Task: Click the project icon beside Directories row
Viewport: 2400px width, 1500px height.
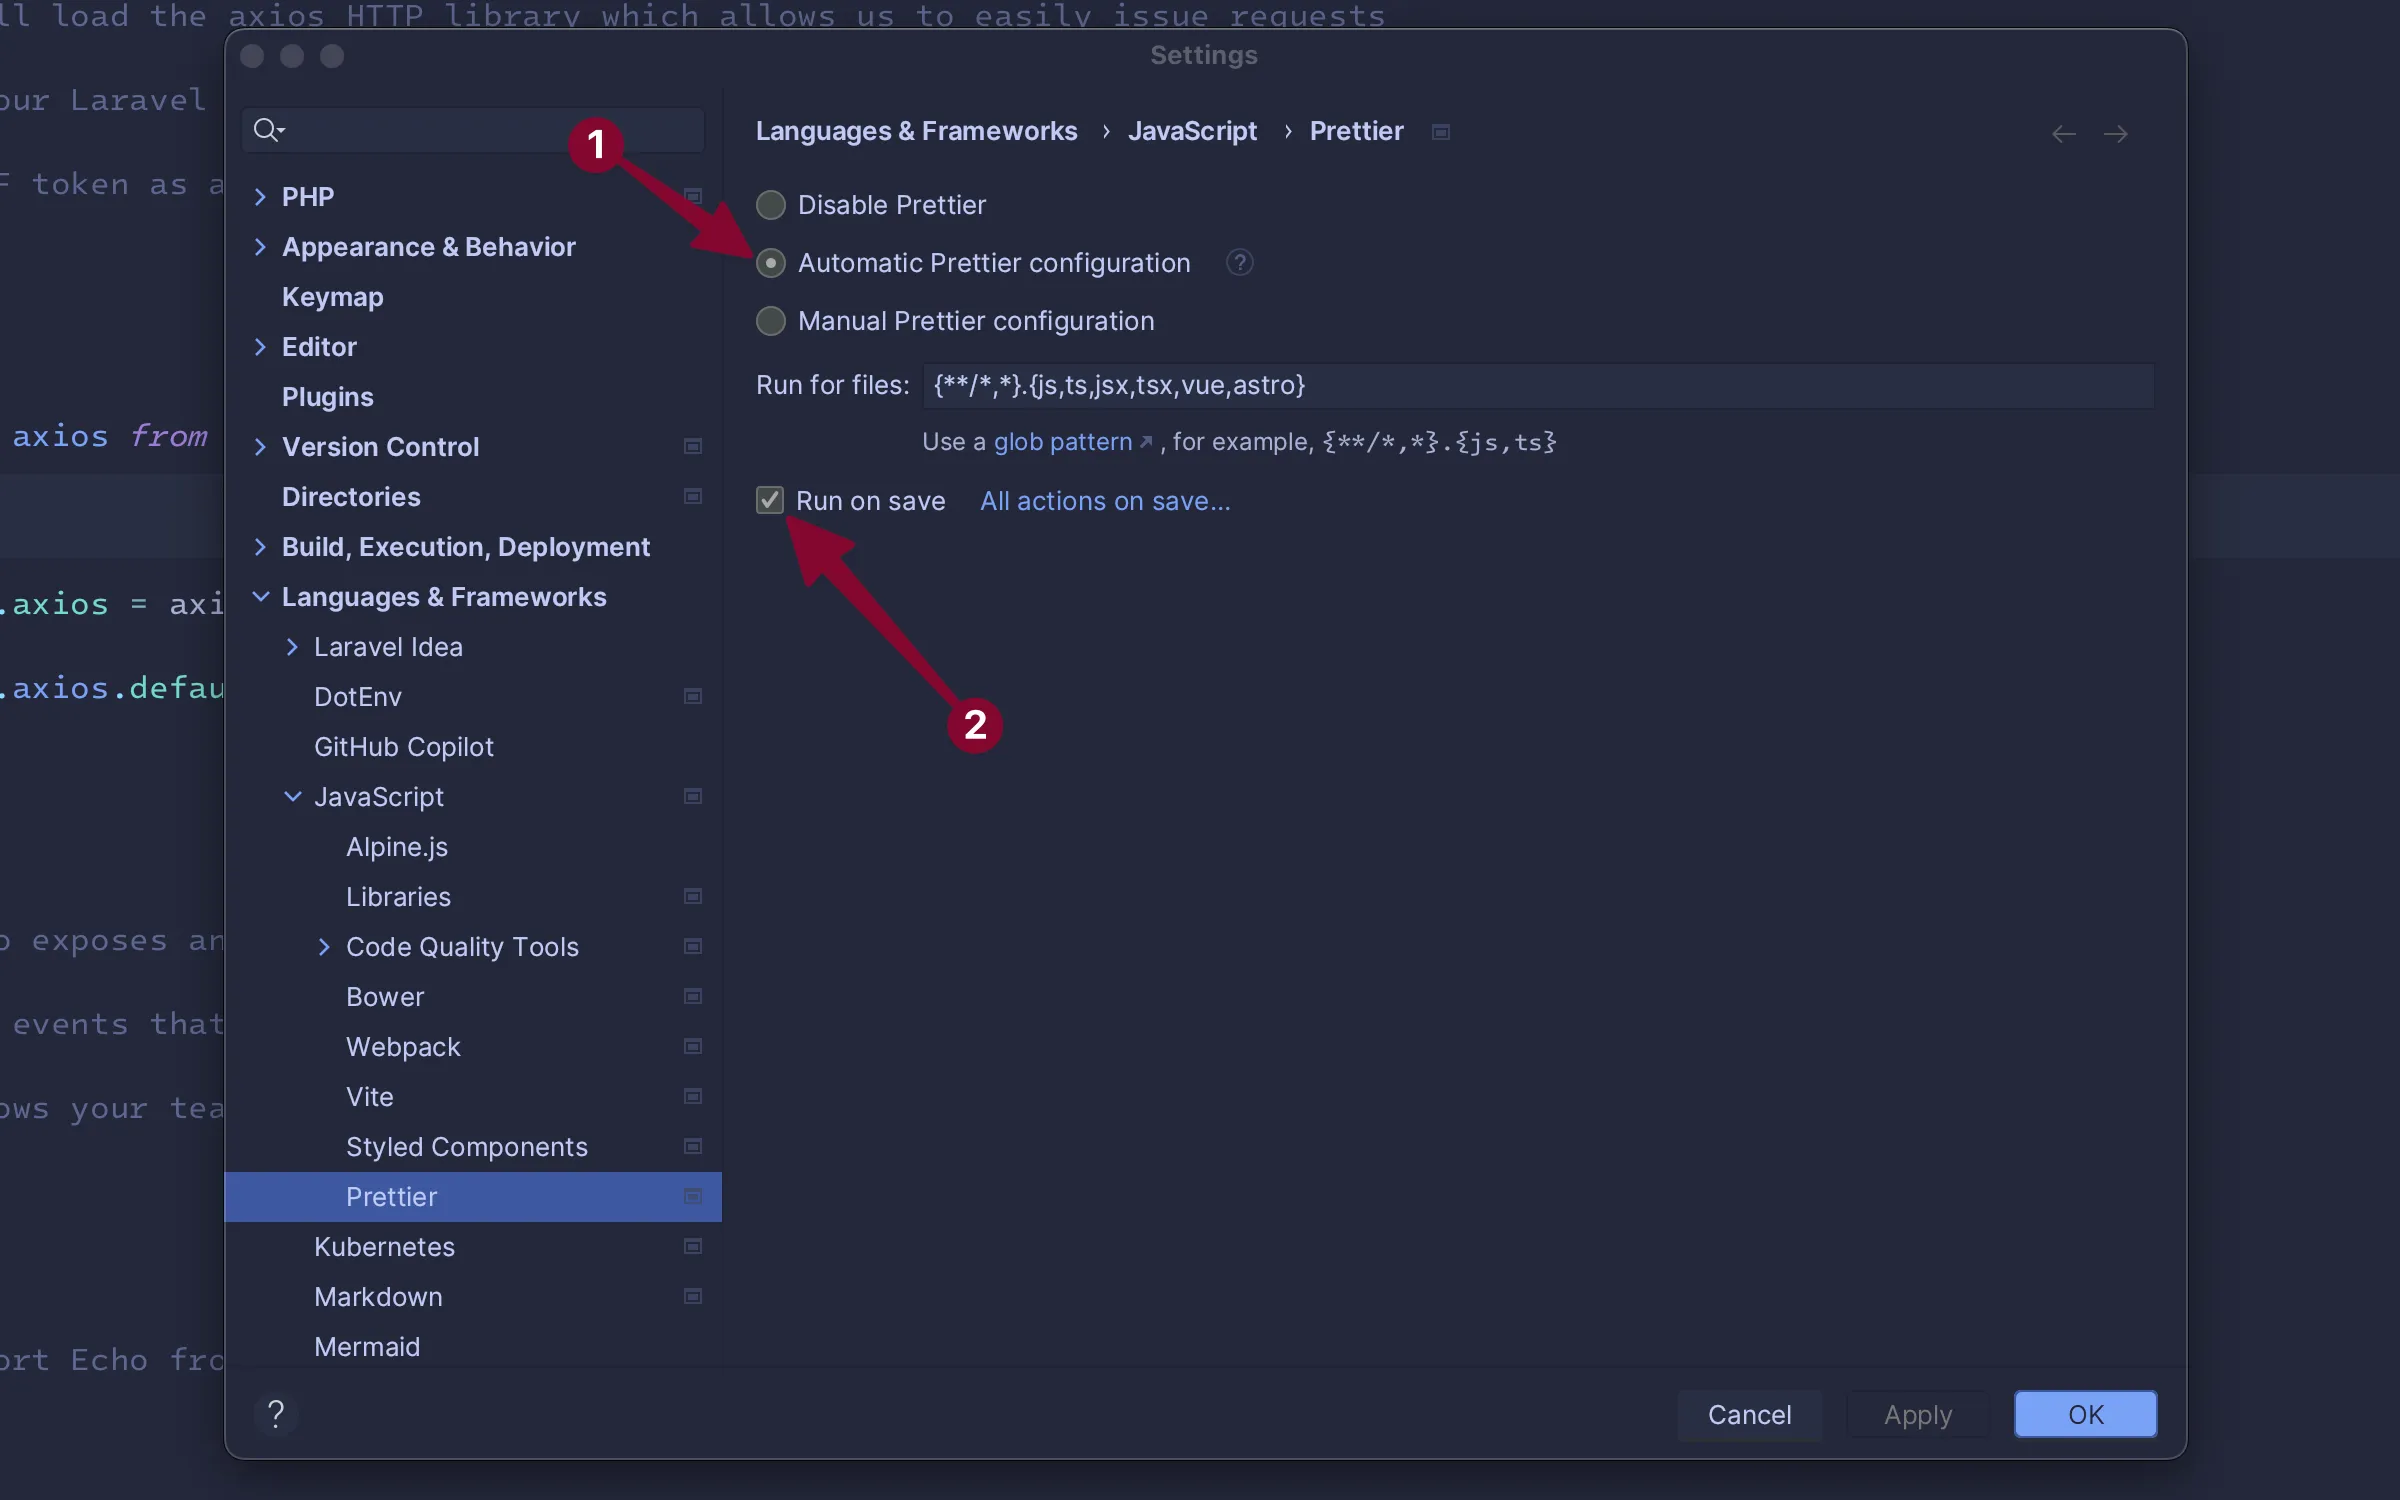Action: point(692,496)
